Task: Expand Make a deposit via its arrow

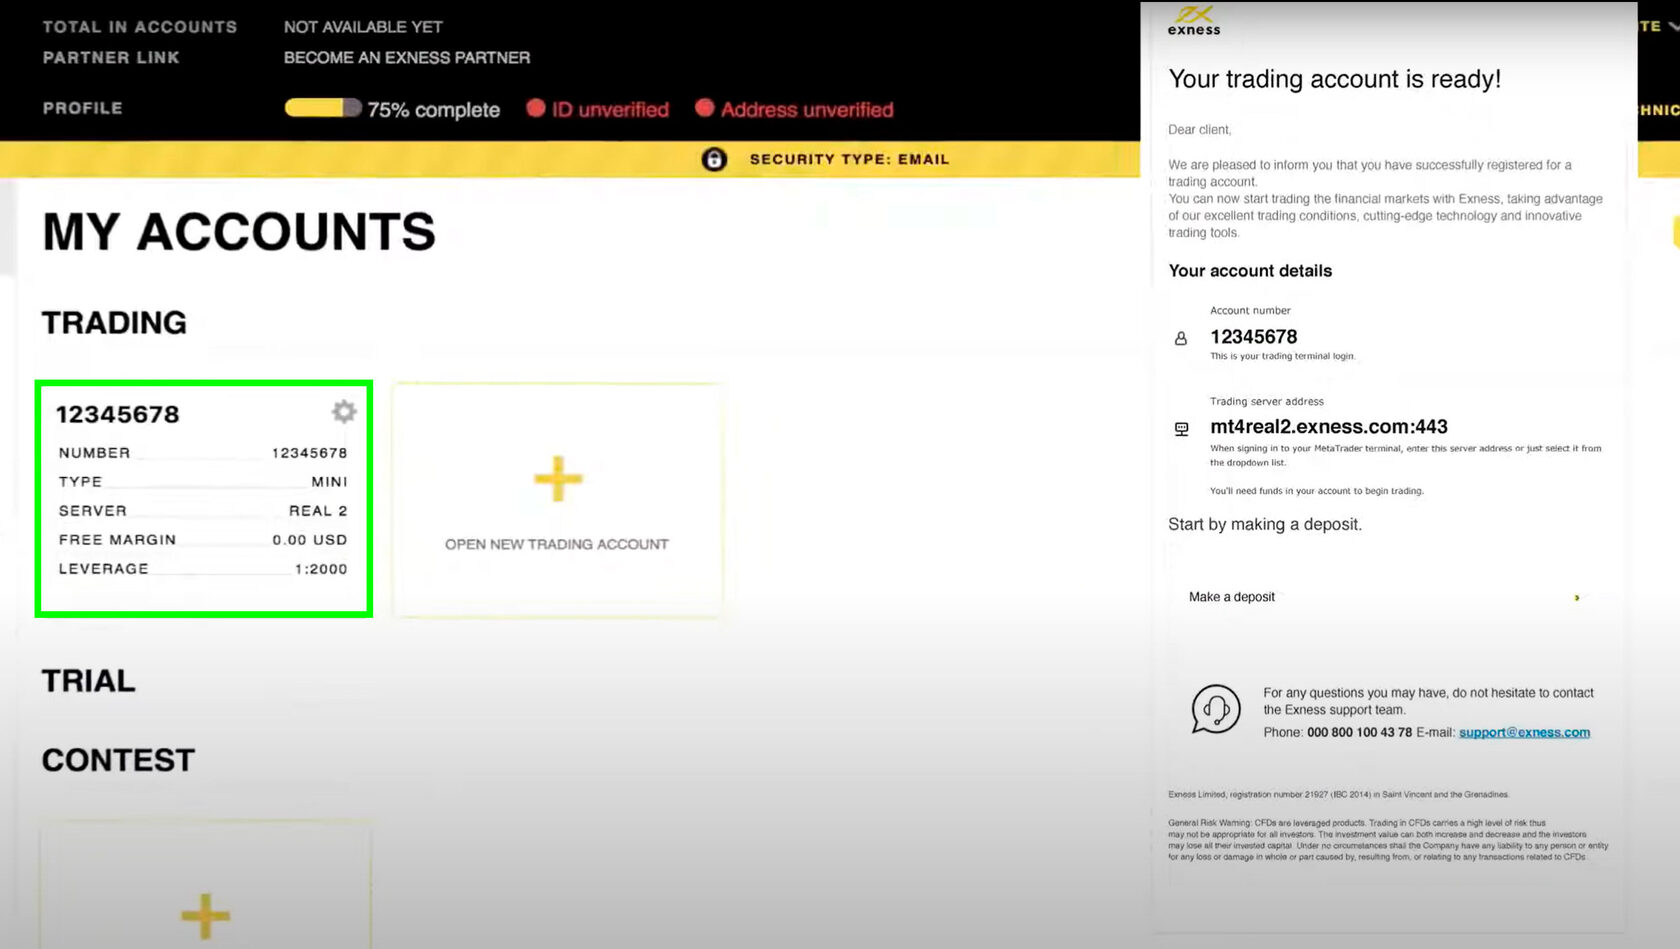Action: point(1577,597)
